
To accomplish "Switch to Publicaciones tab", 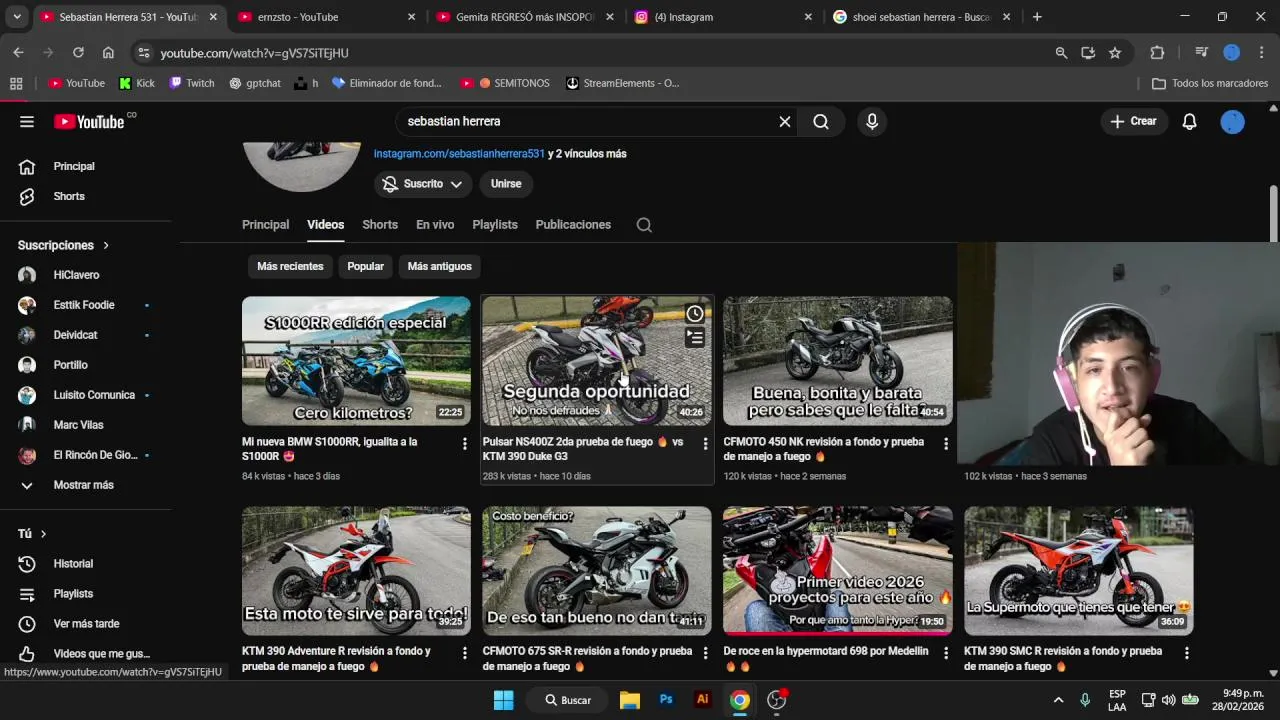I will (x=573, y=225).
